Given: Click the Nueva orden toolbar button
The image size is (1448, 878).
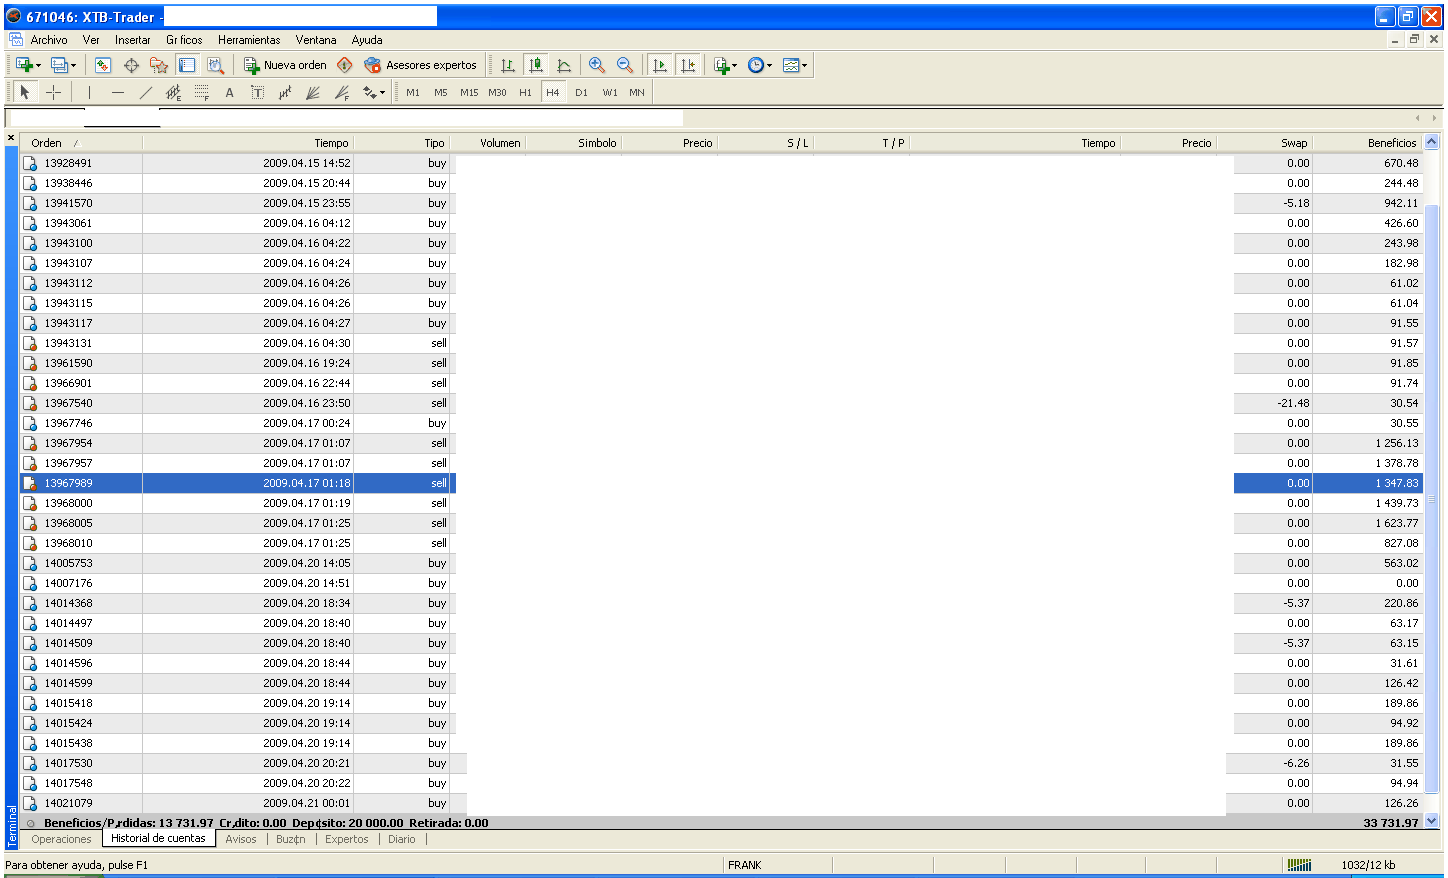Looking at the screenshot, I should pyautogui.click(x=286, y=65).
